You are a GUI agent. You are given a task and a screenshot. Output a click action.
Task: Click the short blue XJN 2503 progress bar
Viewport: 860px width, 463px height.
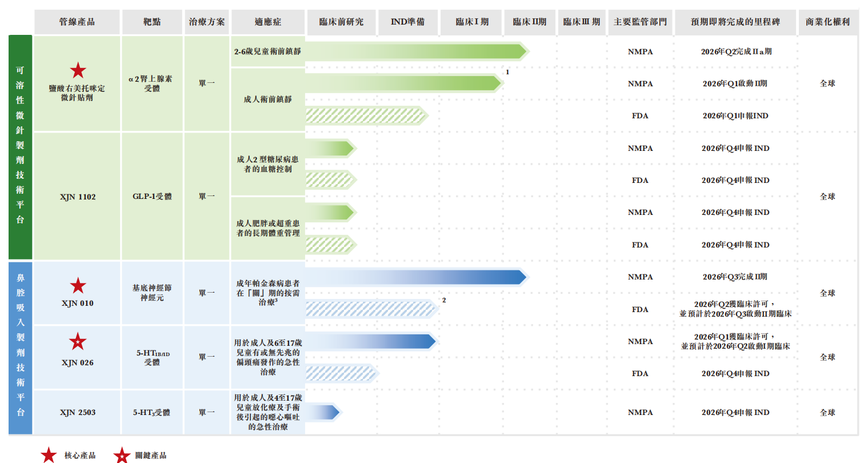(x=323, y=412)
